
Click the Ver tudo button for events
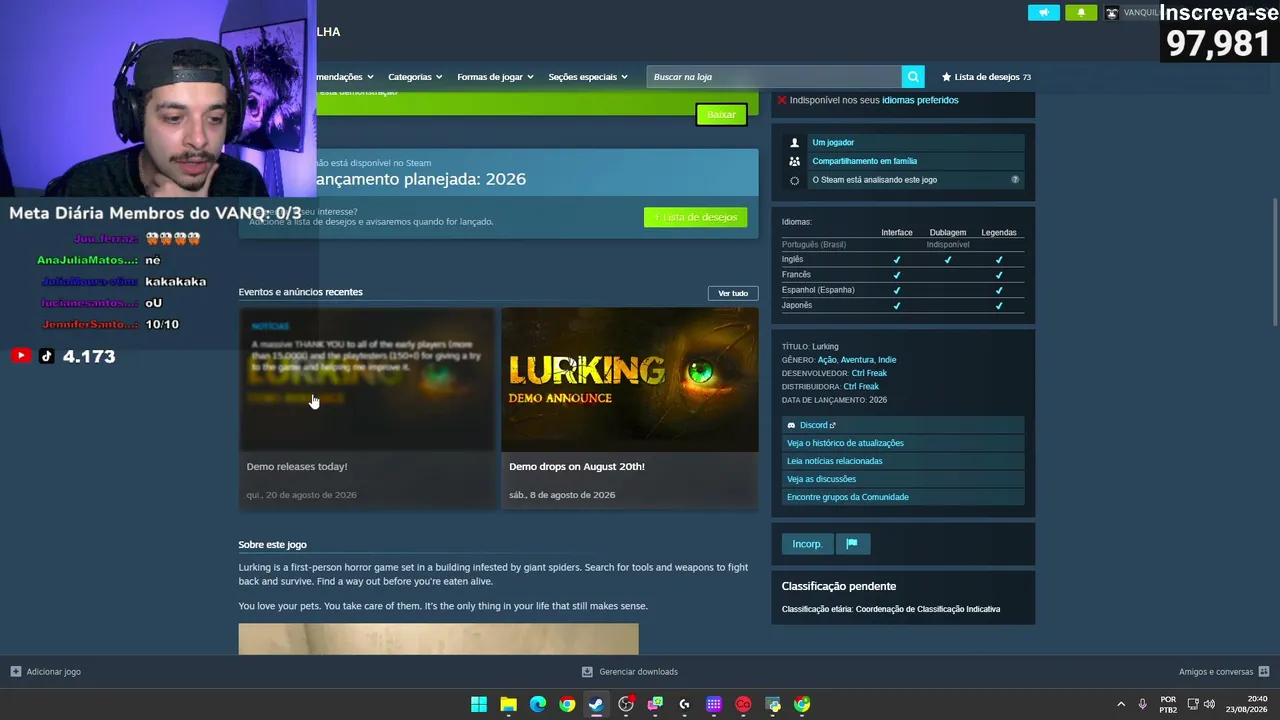pyautogui.click(x=733, y=293)
